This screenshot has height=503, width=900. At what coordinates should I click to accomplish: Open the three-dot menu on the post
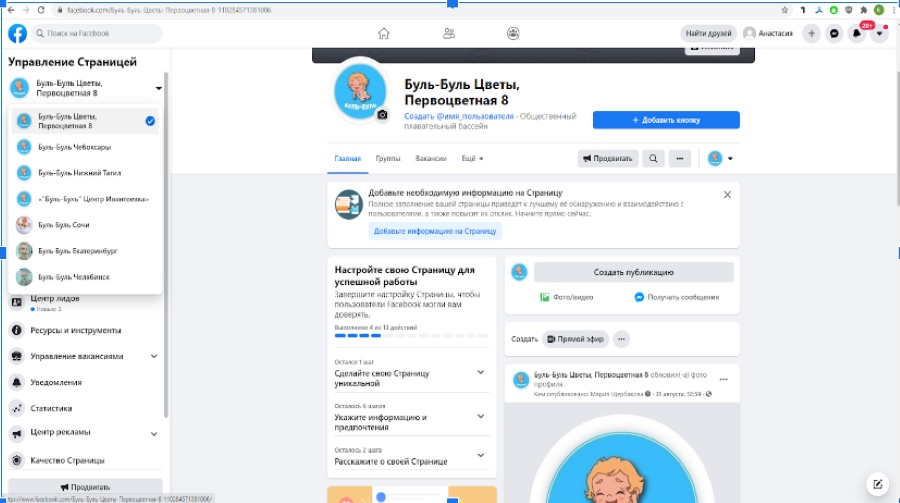click(x=724, y=380)
